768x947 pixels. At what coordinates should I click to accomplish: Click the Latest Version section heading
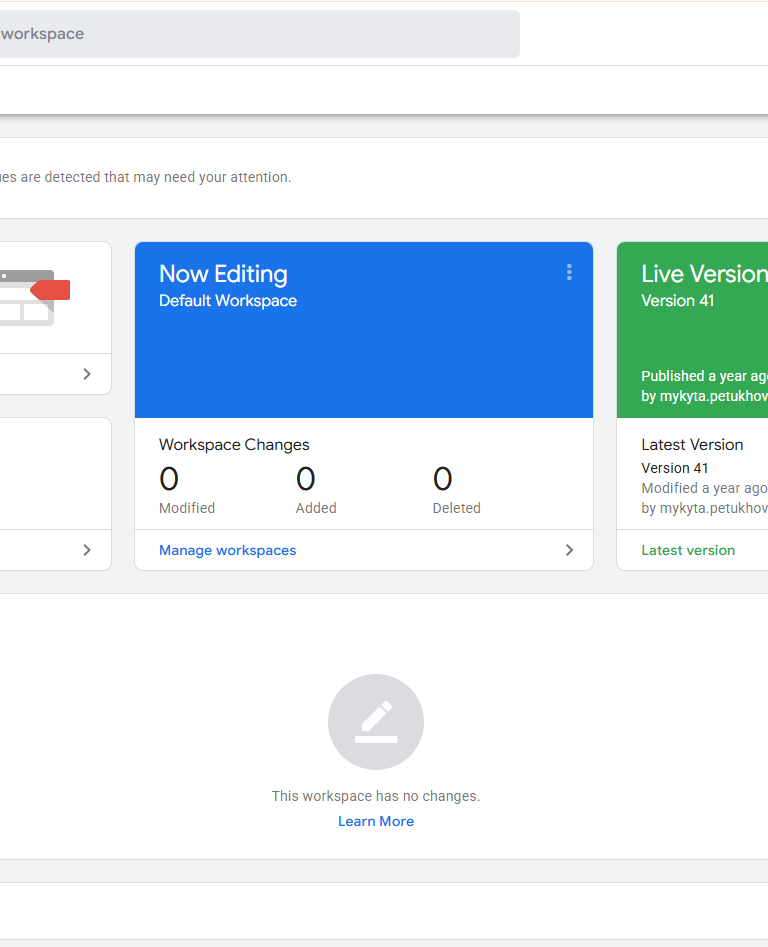692,445
